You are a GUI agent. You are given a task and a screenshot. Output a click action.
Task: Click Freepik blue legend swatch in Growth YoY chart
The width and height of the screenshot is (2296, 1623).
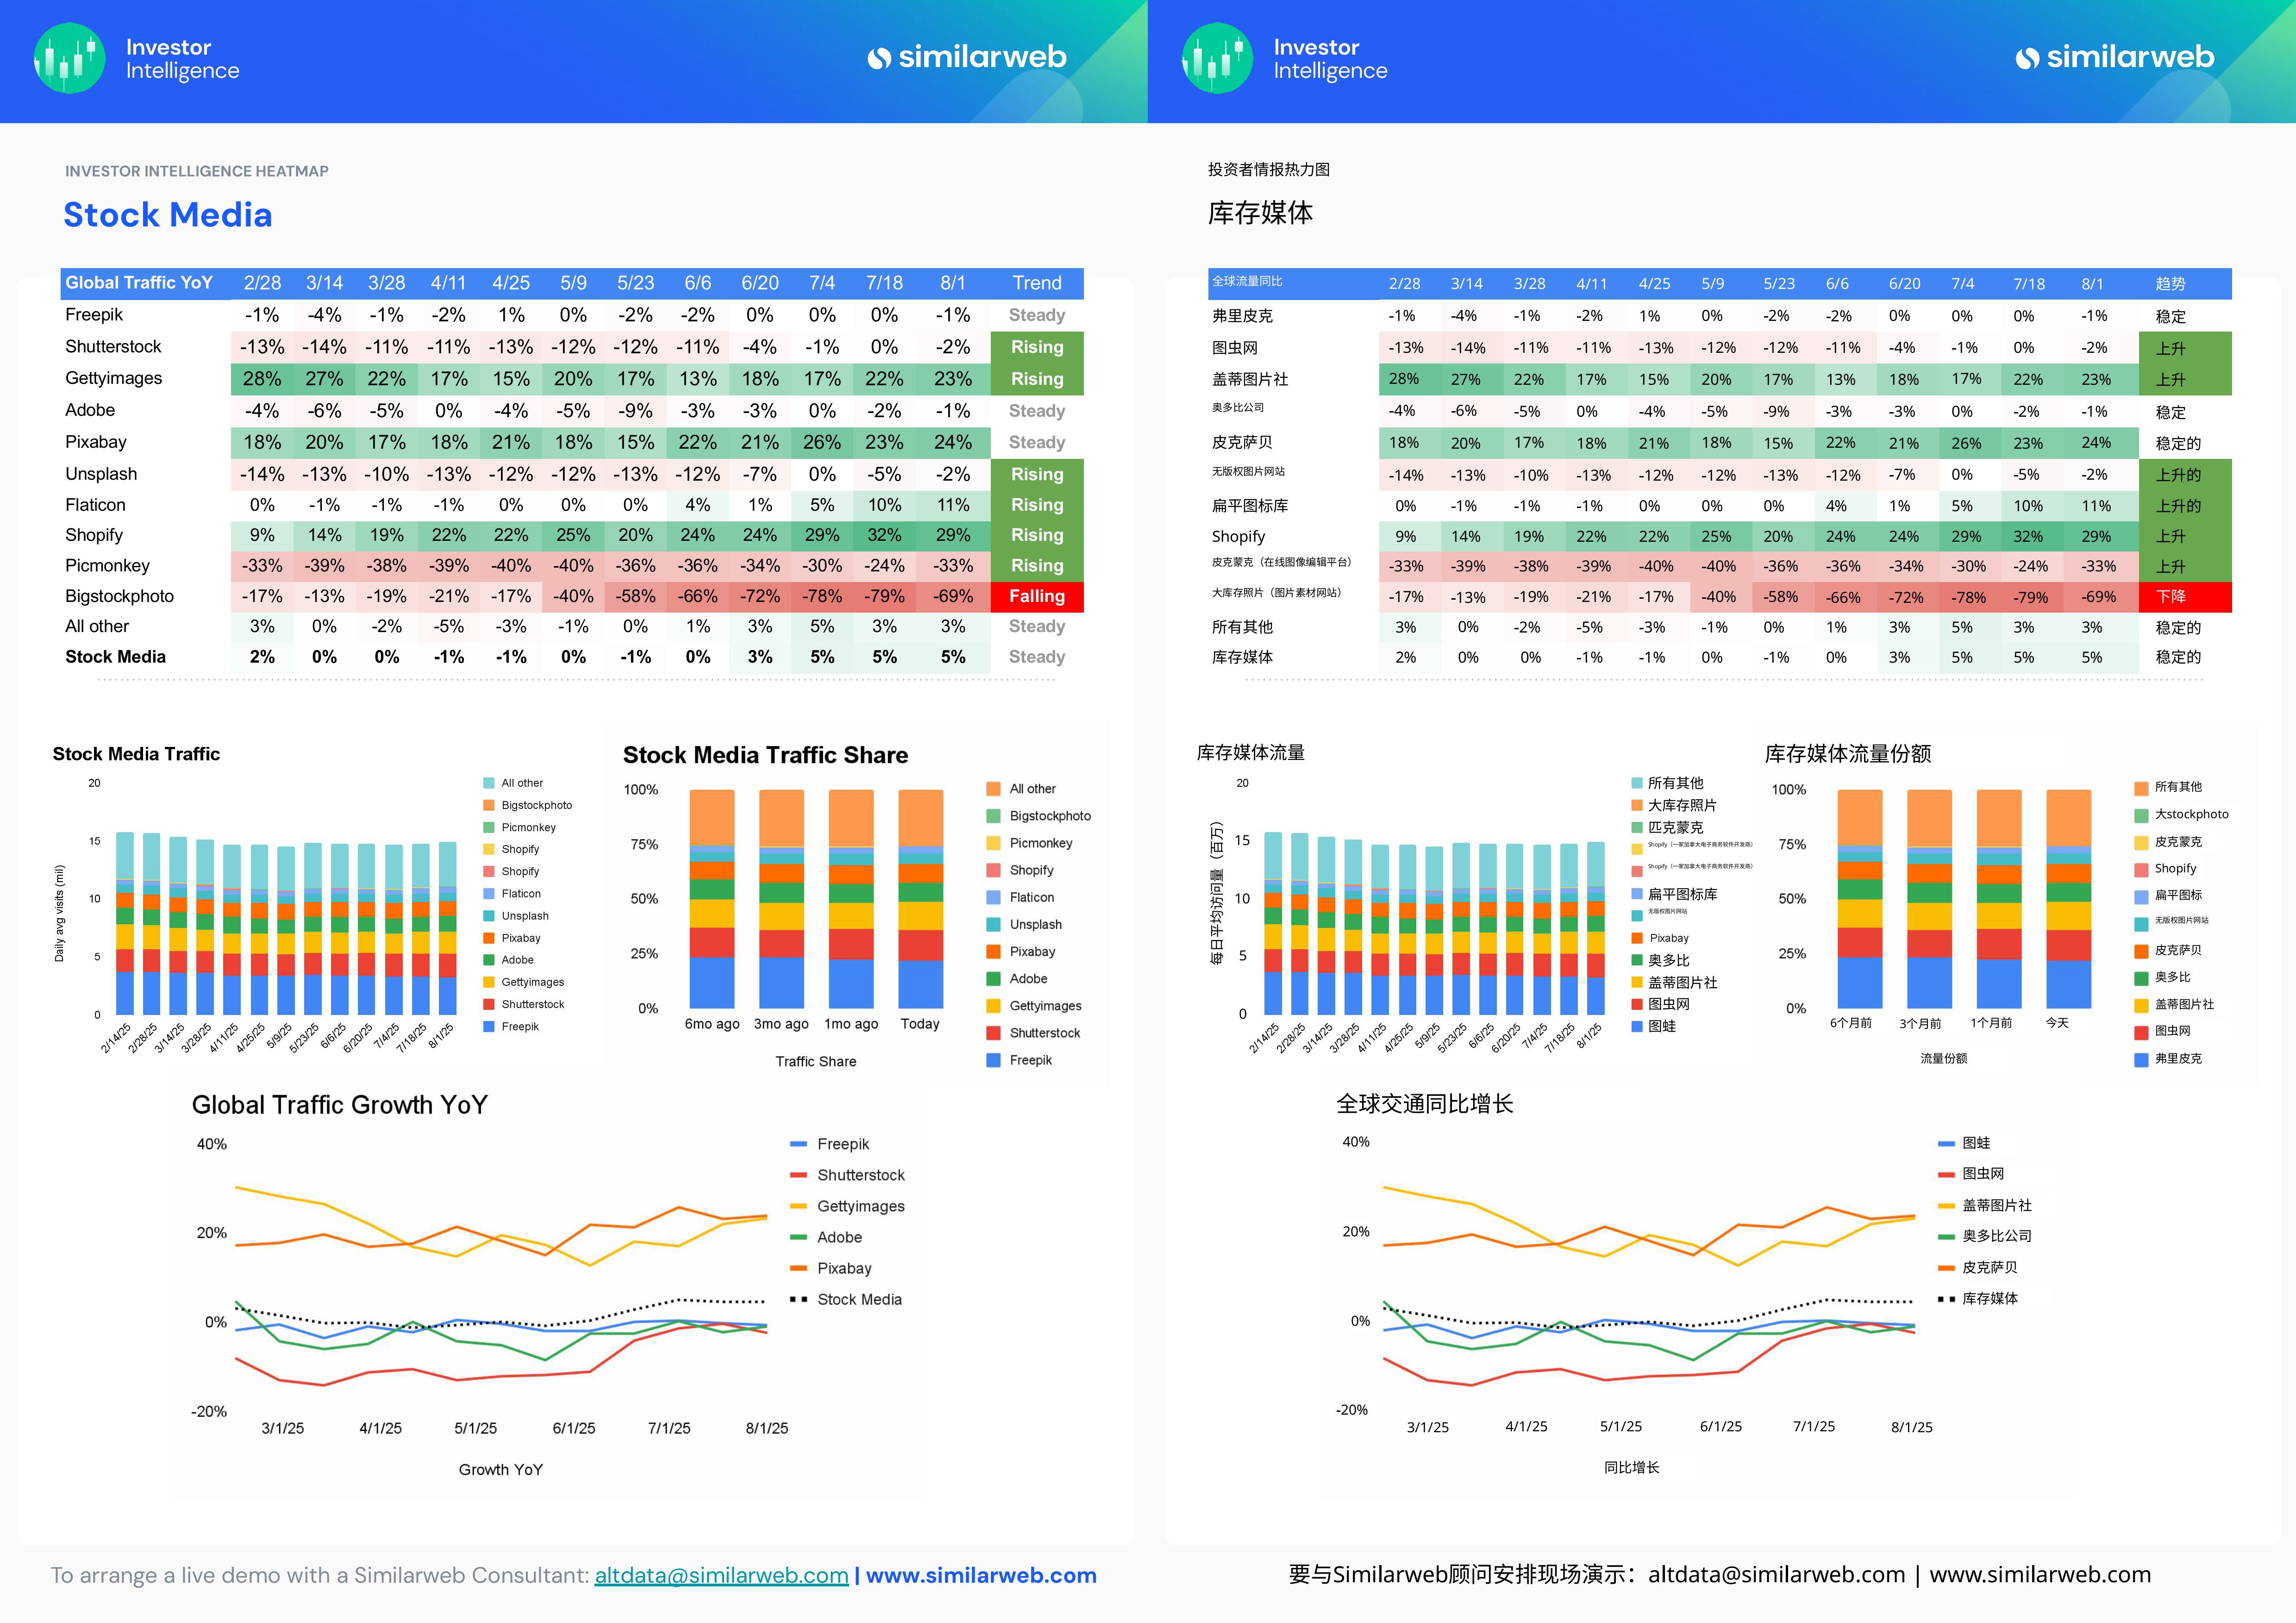tap(798, 1144)
